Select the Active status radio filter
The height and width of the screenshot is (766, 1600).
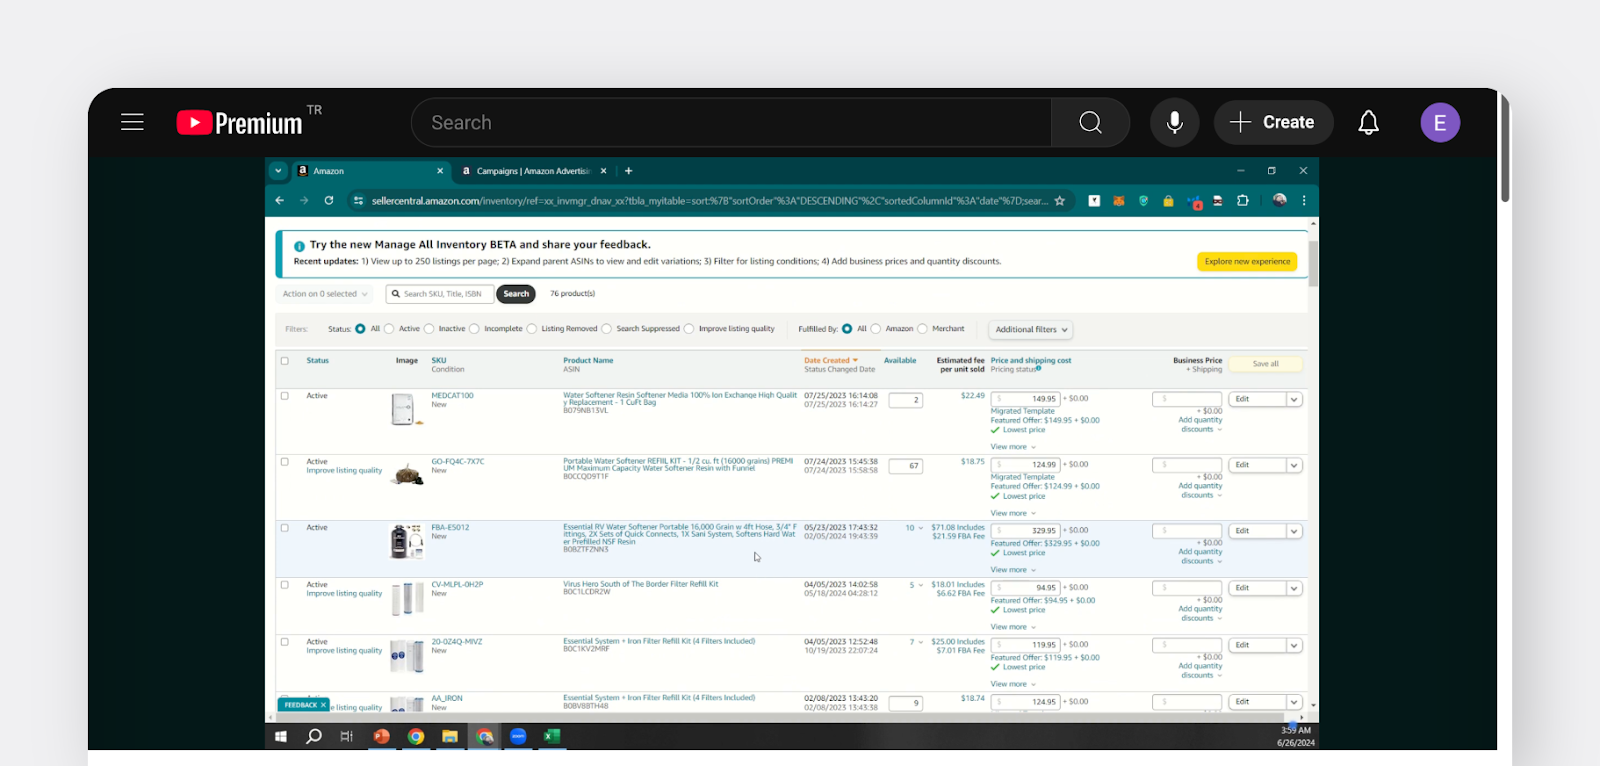tap(389, 329)
